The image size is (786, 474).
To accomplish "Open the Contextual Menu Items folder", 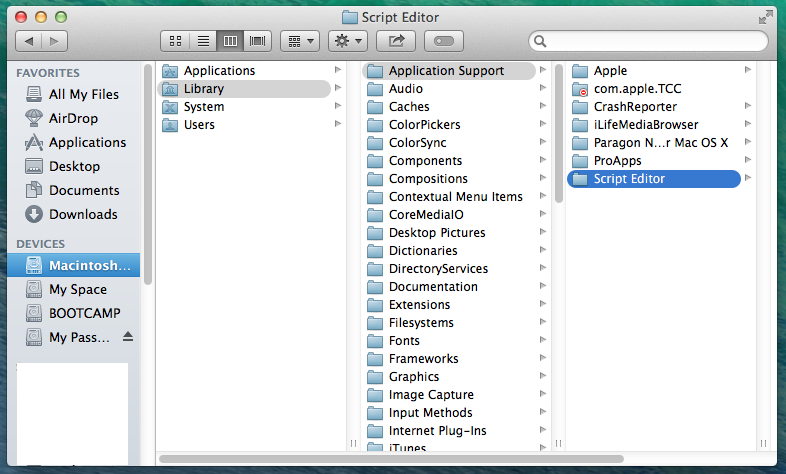I will [449, 197].
